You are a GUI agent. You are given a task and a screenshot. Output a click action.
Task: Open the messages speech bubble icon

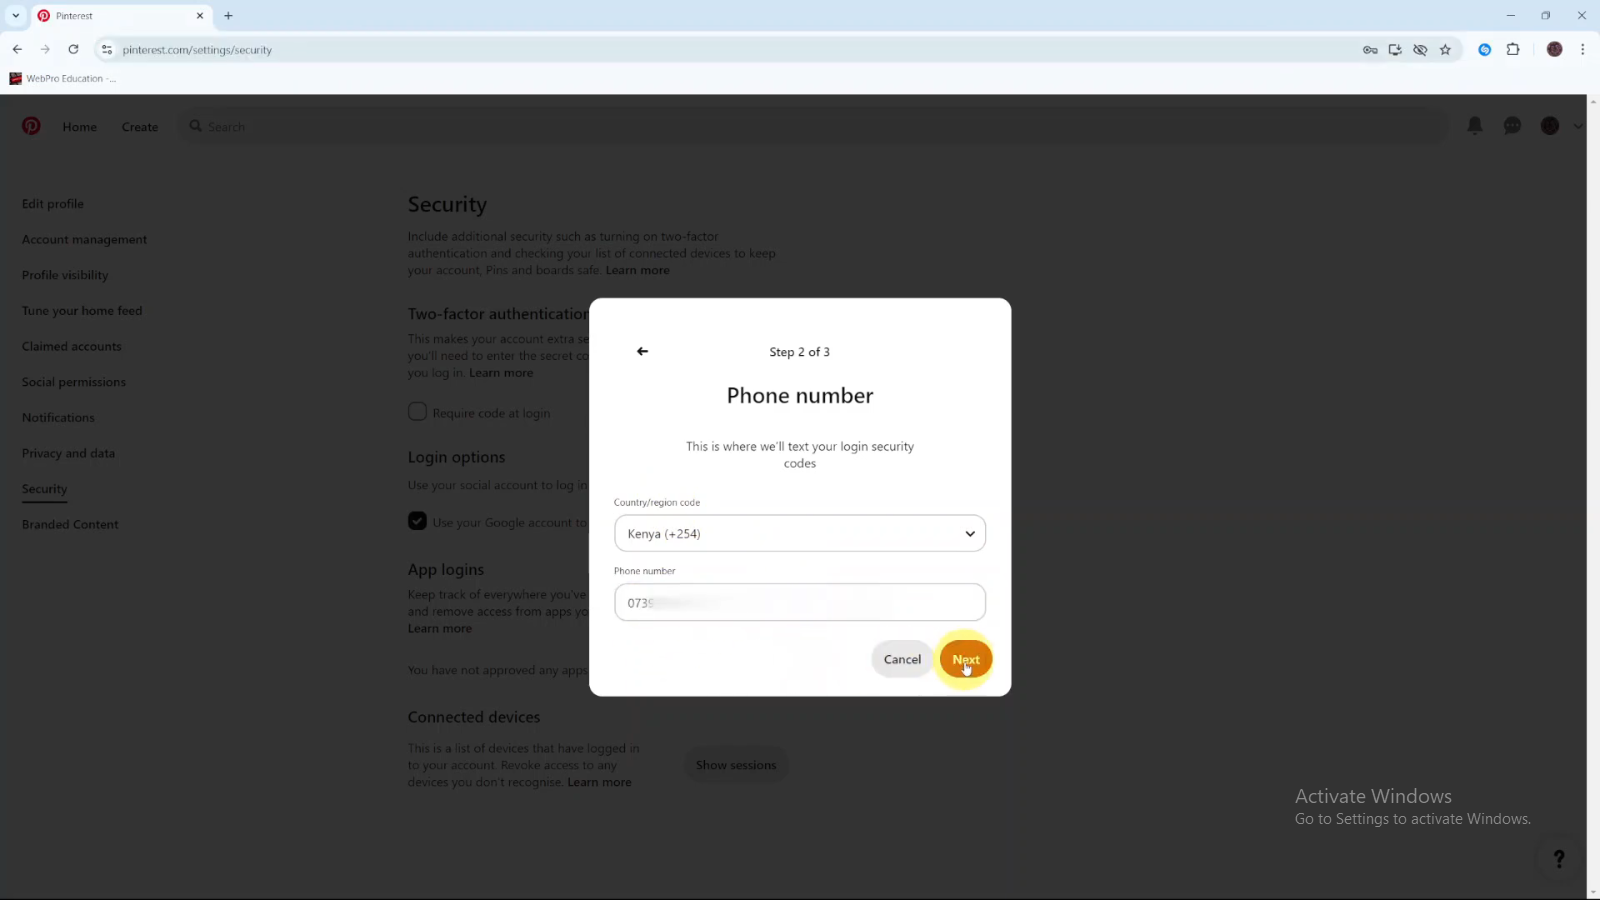click(x=1512, y=125)
